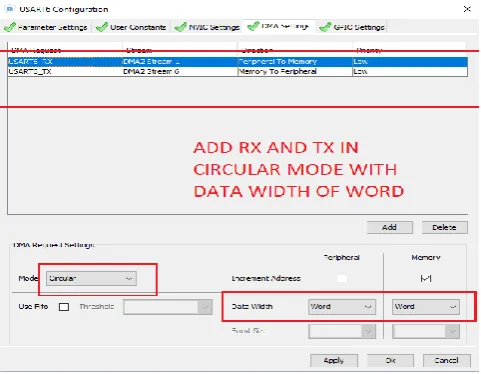Click green checkmark icon on User Constants tab
This screenshot has width=481, height=374.
[101, 27]
